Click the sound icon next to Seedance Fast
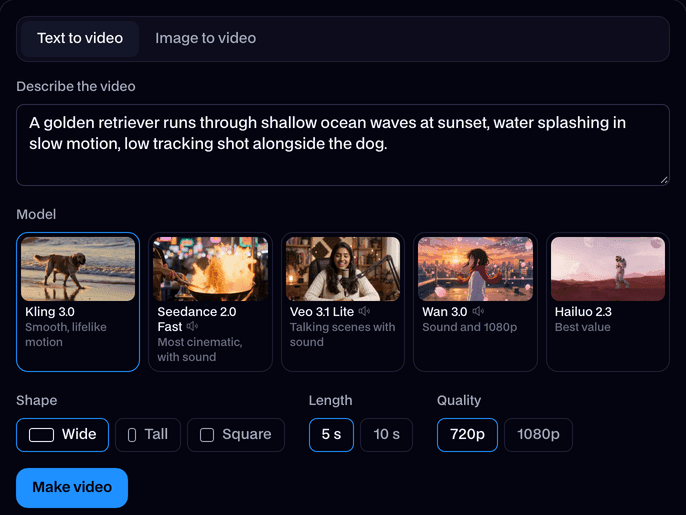Viewport: 686px width, 515px height. pos(192,326)
